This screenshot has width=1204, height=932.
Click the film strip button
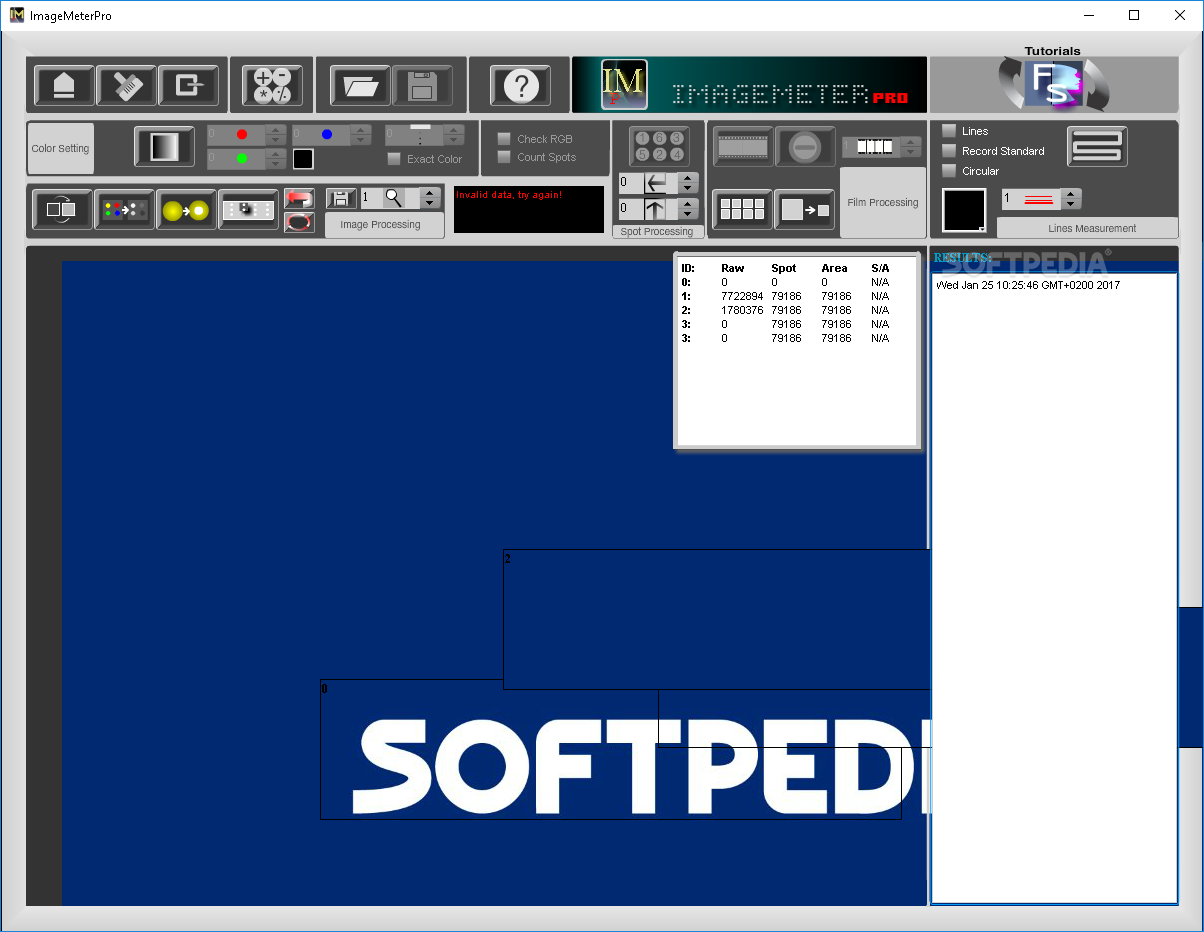click(x=742, y=146)
